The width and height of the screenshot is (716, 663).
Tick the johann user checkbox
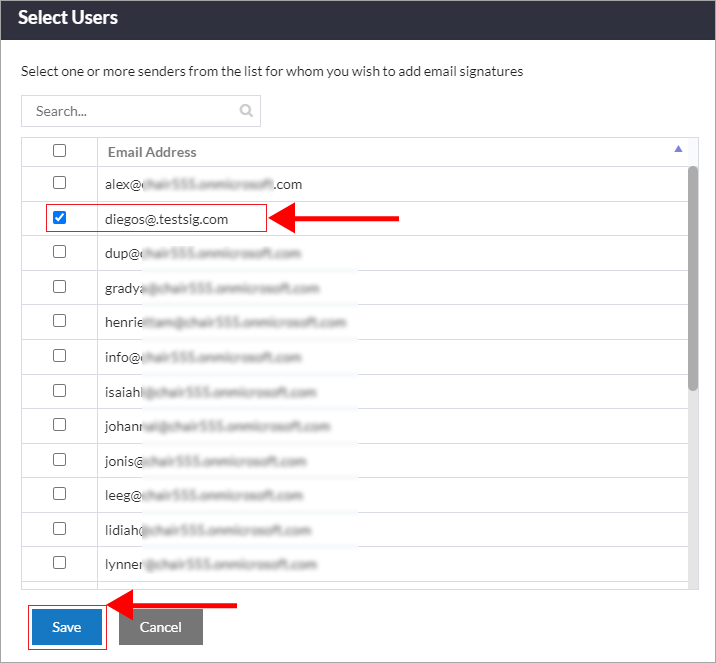59,425
